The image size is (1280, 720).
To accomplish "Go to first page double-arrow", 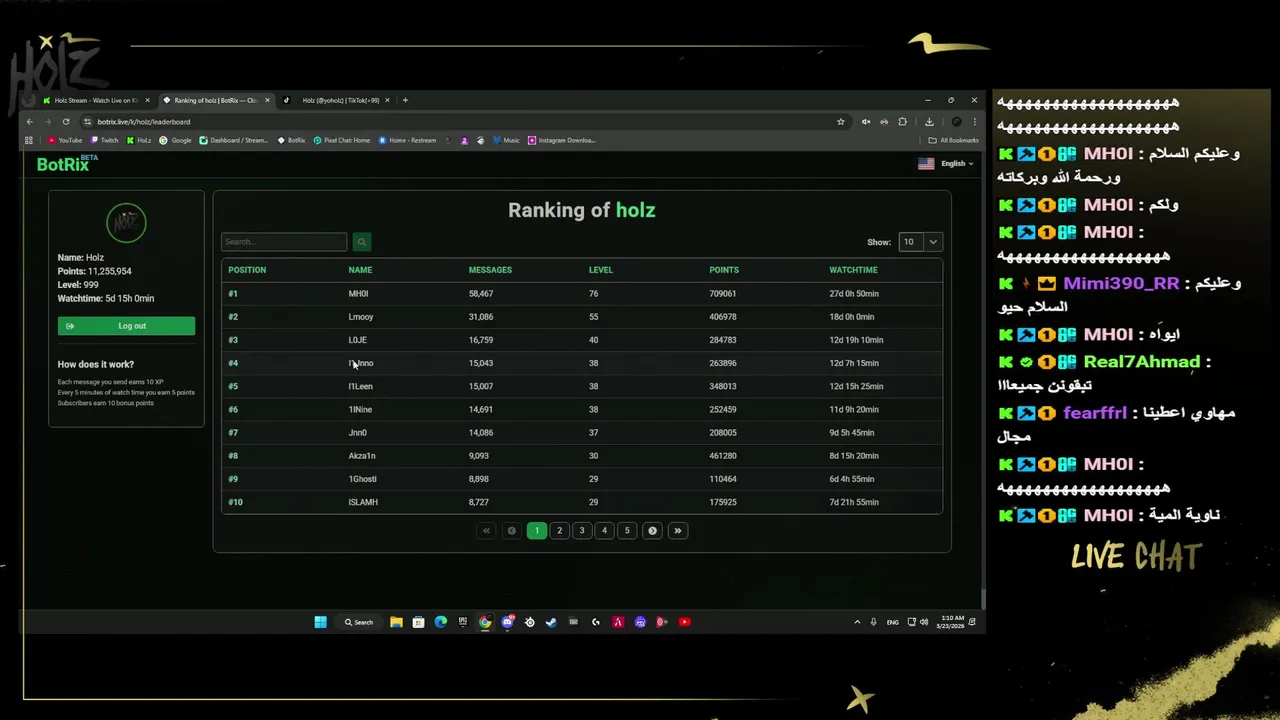I will (x=487, y=531).
